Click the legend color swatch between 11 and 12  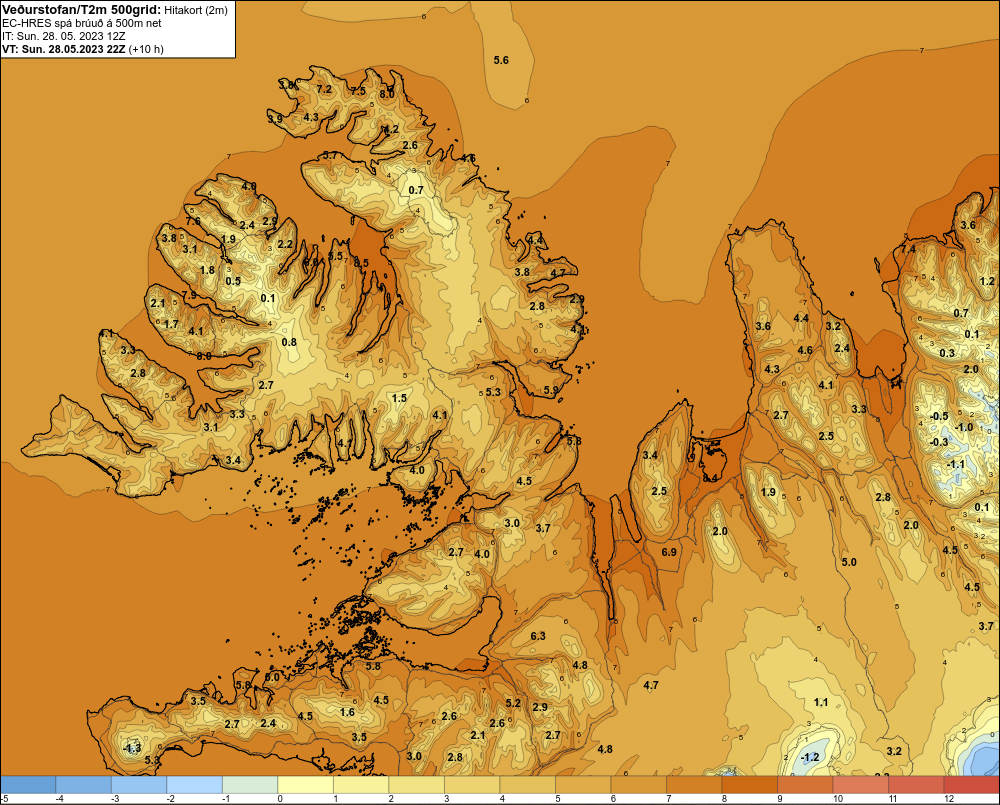(916, 784)
